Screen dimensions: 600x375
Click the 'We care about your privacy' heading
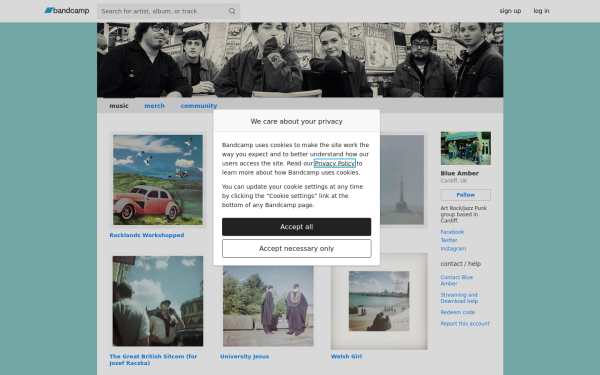click(x=296, y=121)
